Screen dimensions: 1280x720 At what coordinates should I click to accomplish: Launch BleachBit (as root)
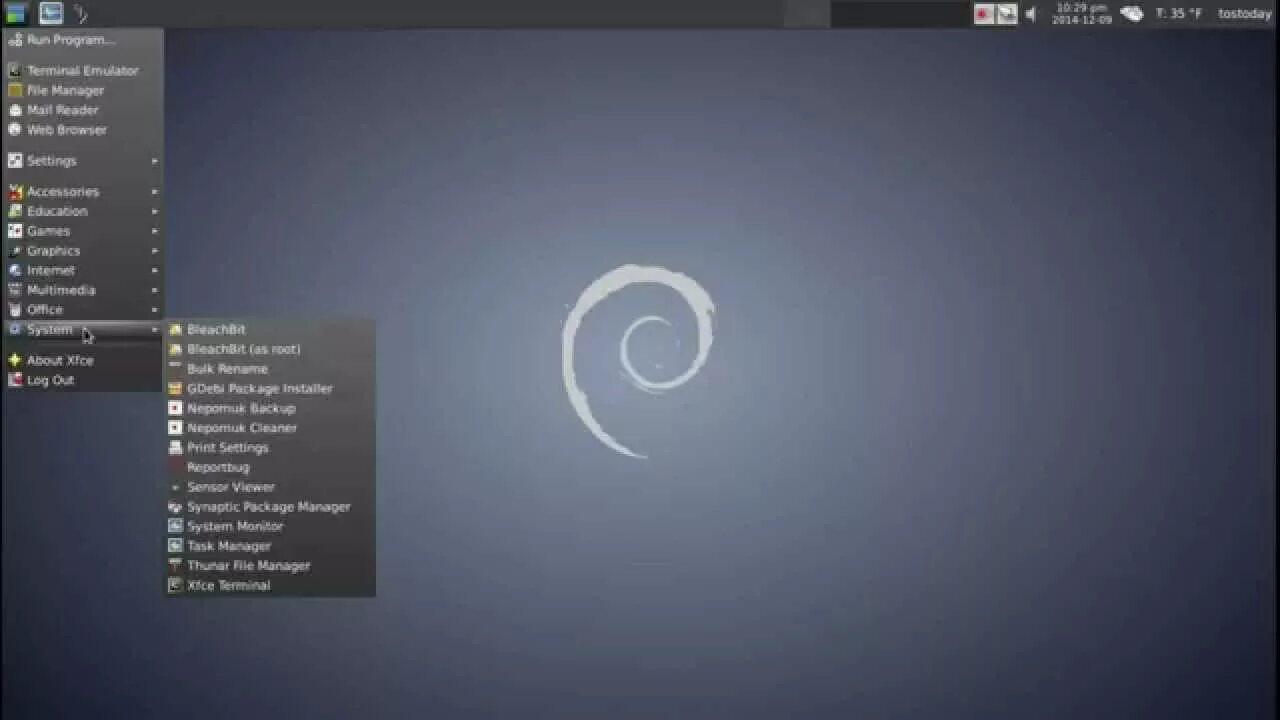pos(270,349)
